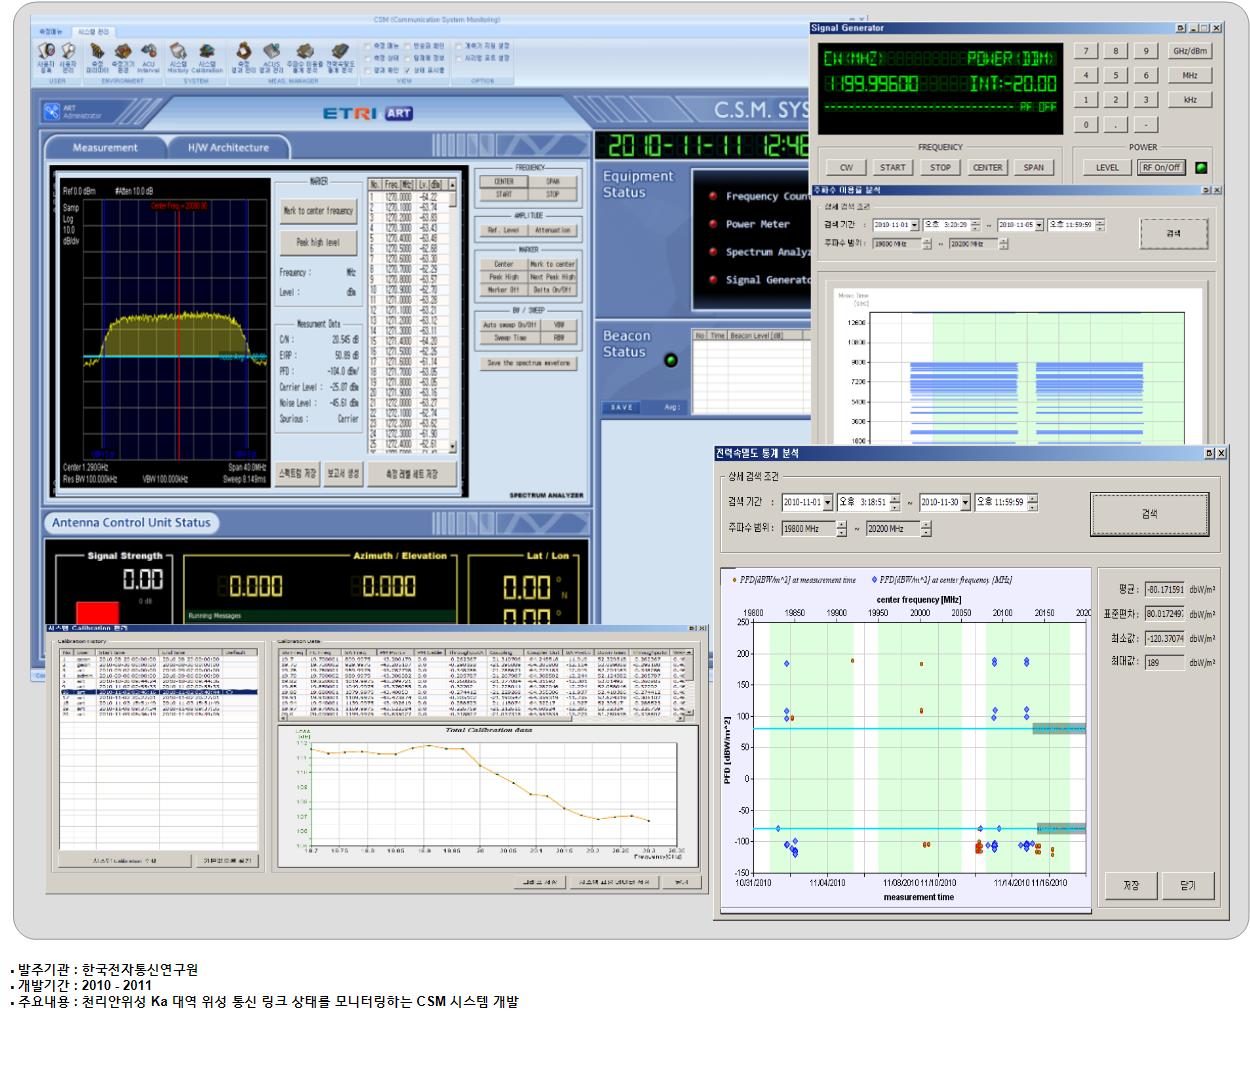This screenshot has width=1250, height=1075.
Task: Click the red signal strength bar
Action: (97, 613)
